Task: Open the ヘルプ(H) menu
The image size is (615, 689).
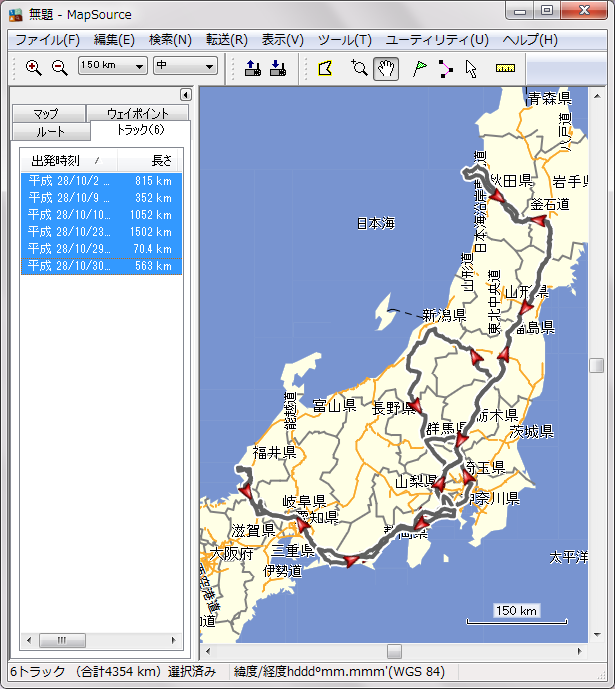Action: pos(530,40)
